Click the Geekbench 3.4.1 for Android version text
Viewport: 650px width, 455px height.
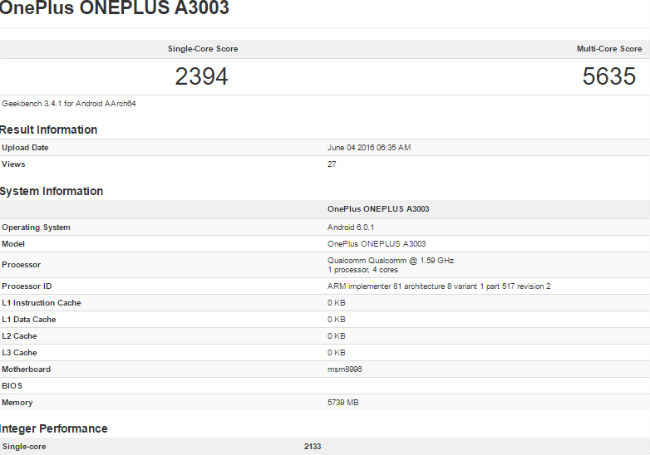coord(68,104)
